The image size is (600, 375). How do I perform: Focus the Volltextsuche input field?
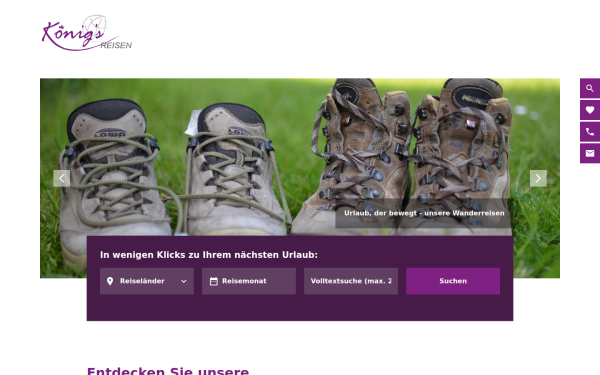coord(351,281)
